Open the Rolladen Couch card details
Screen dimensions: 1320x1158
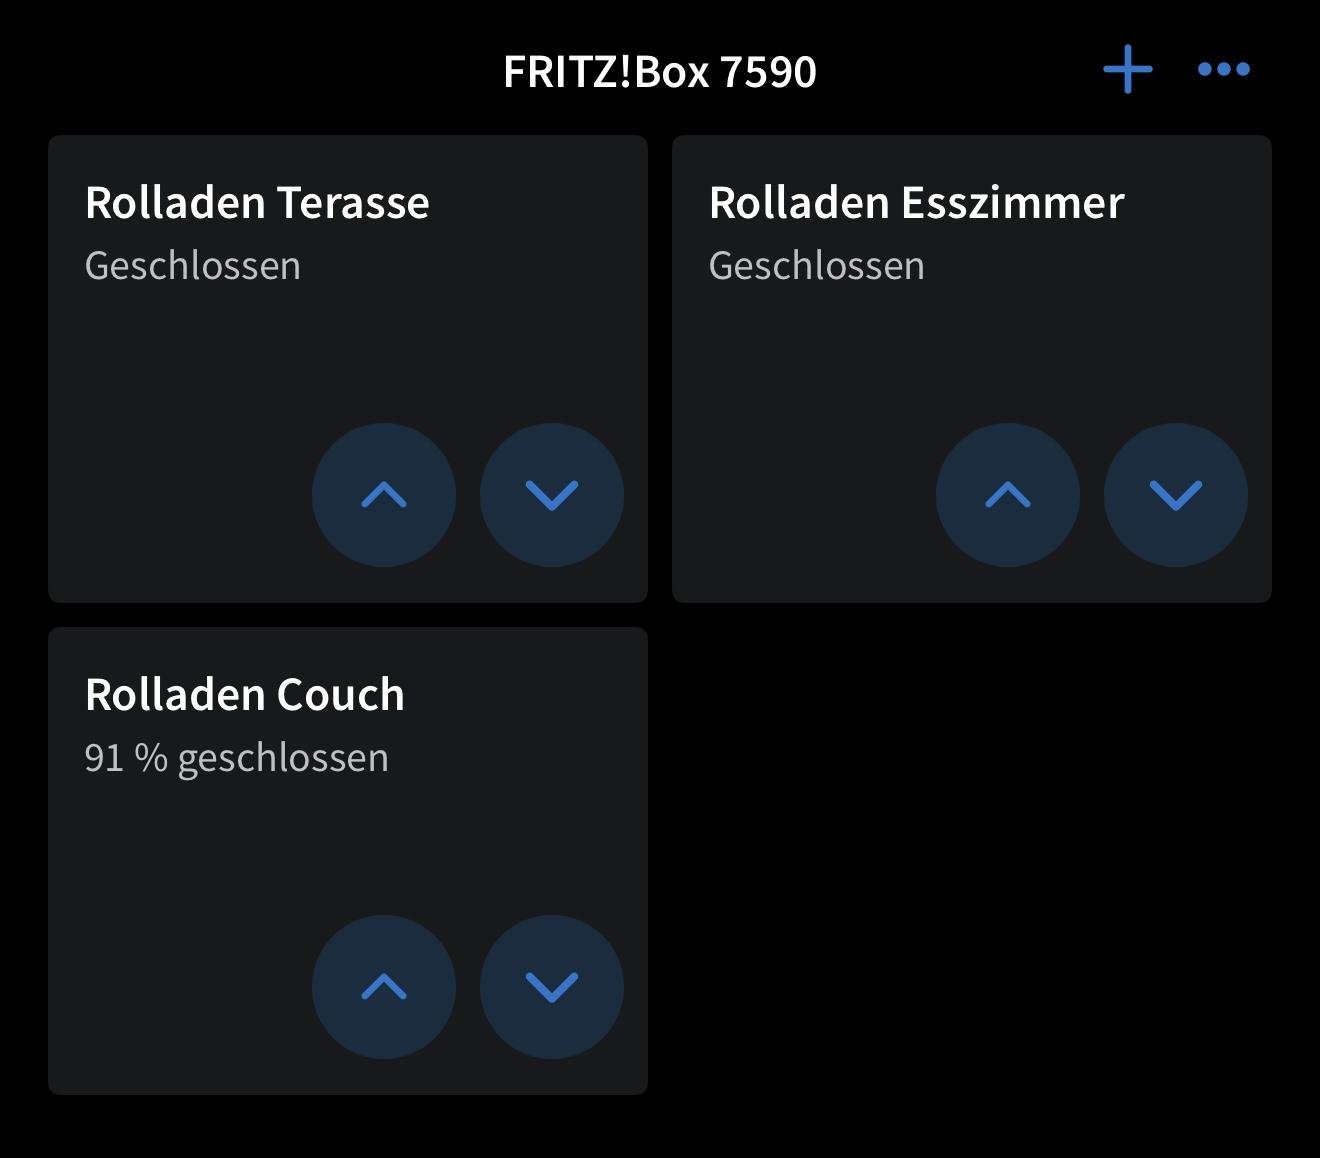[x=244, y=693]
